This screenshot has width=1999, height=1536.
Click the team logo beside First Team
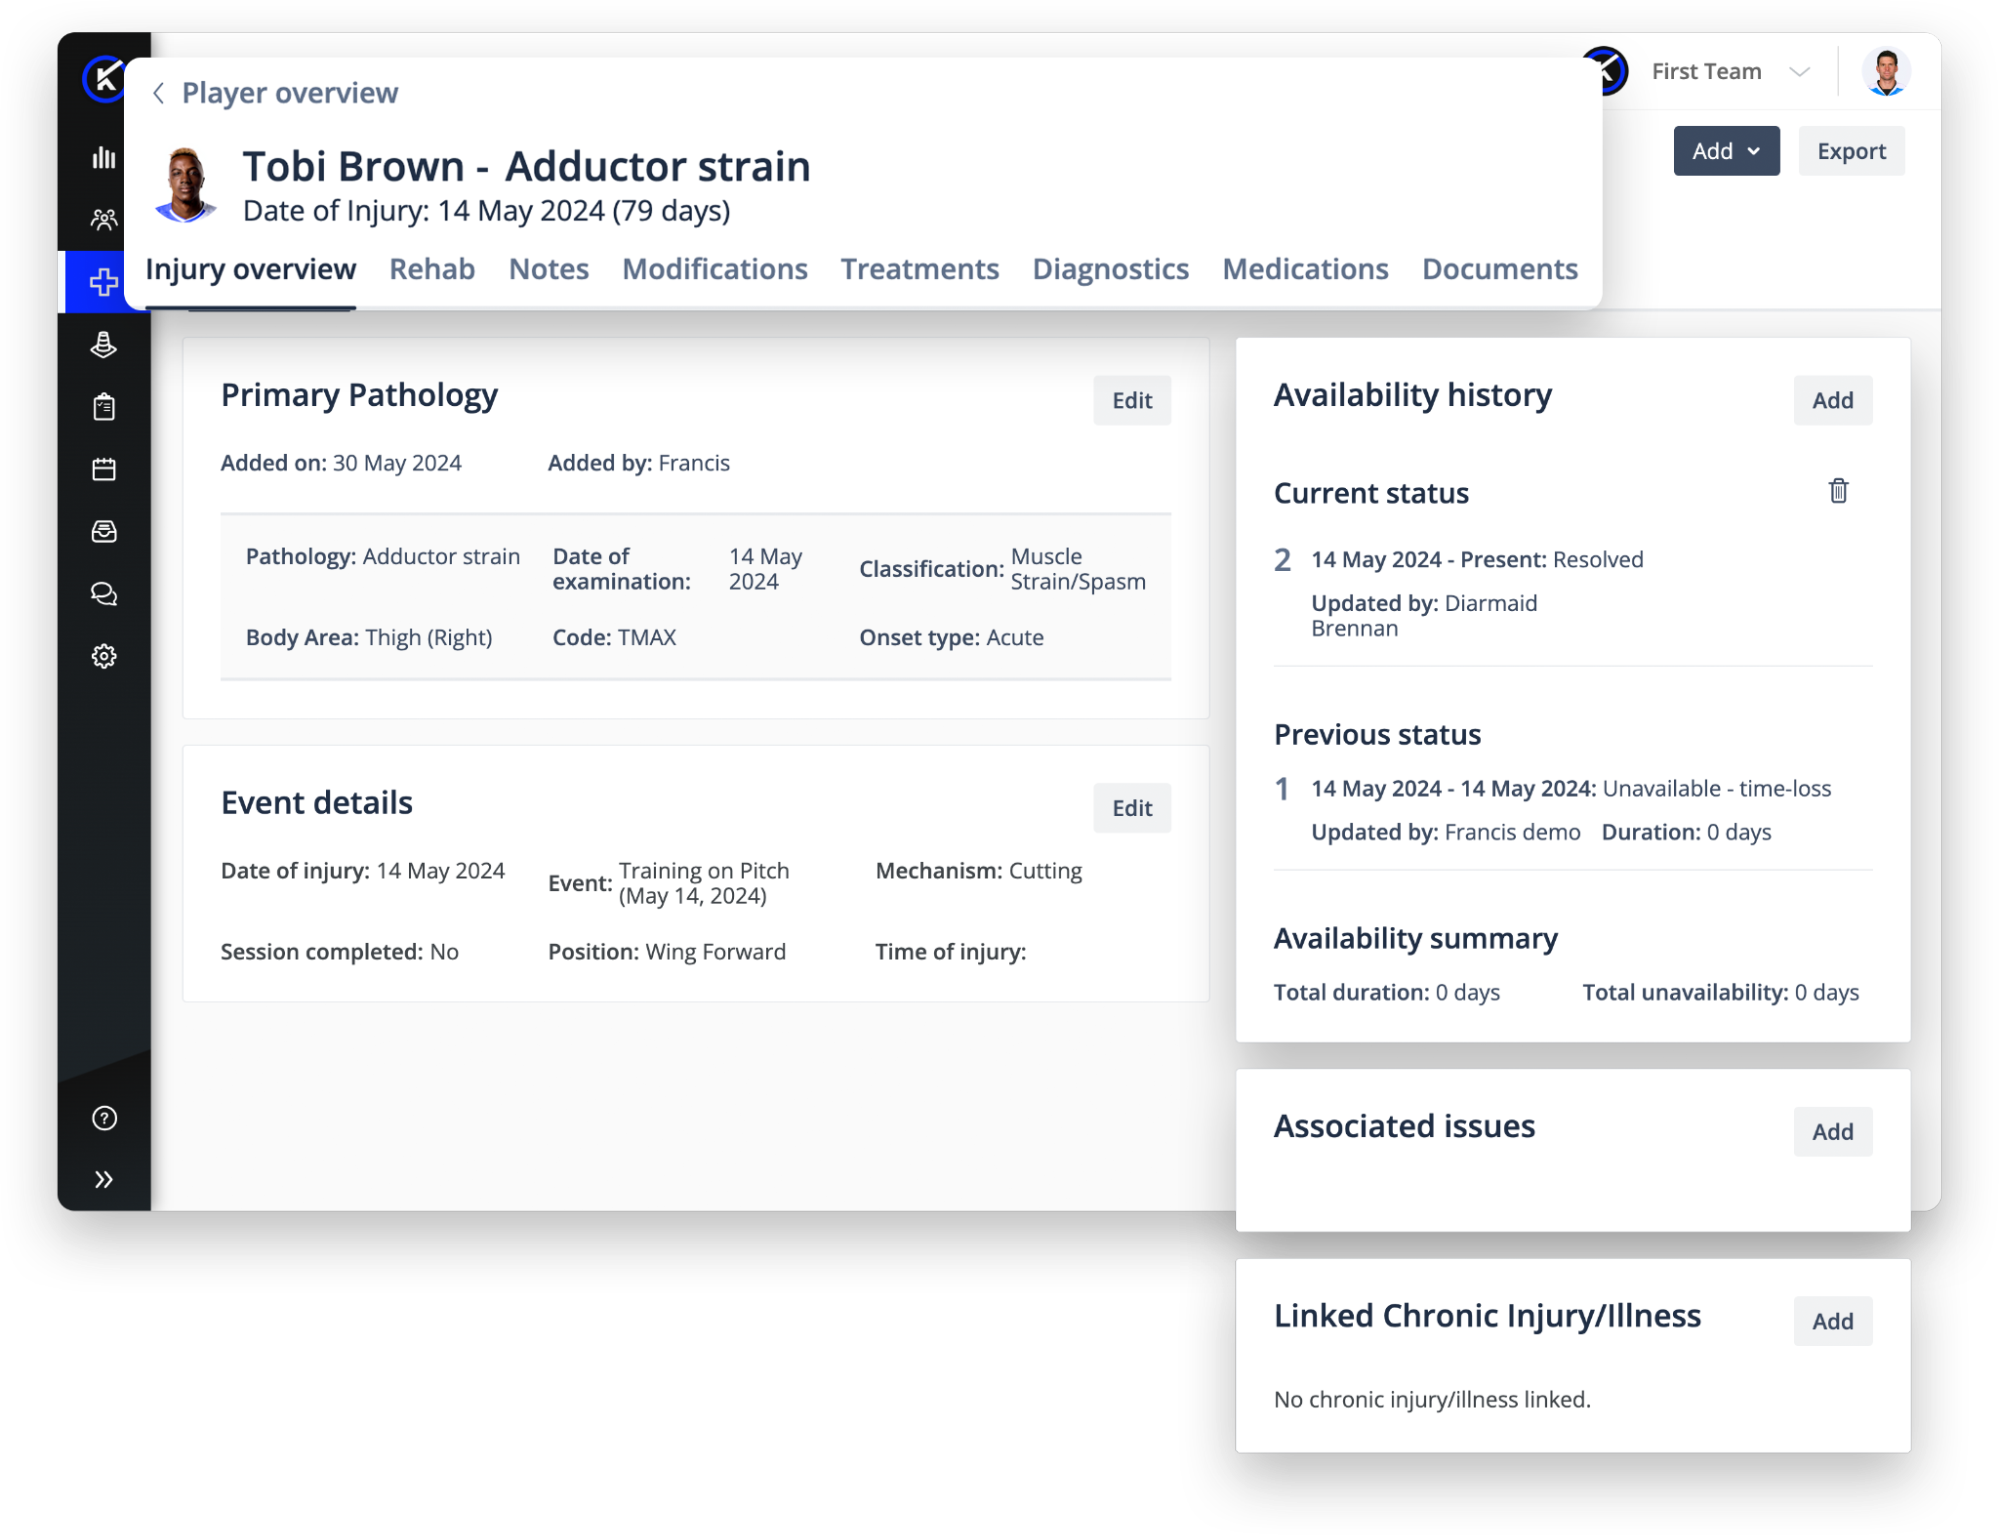1610,72
